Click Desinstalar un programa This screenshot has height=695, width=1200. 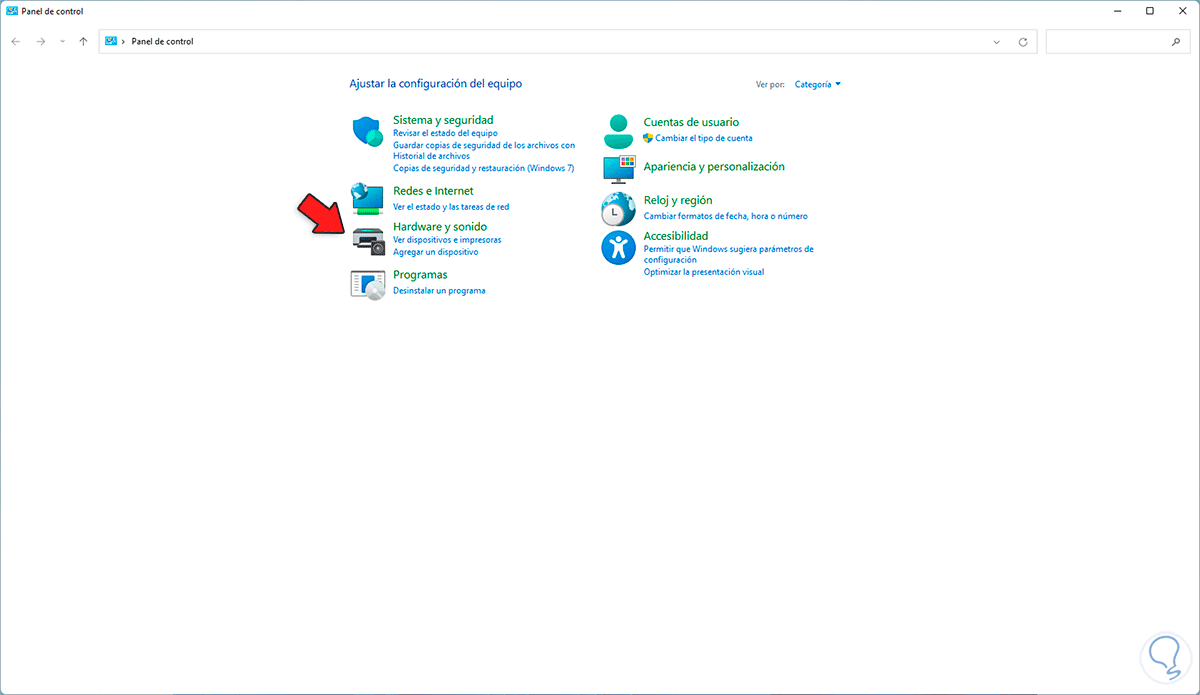tap(439, 291)
